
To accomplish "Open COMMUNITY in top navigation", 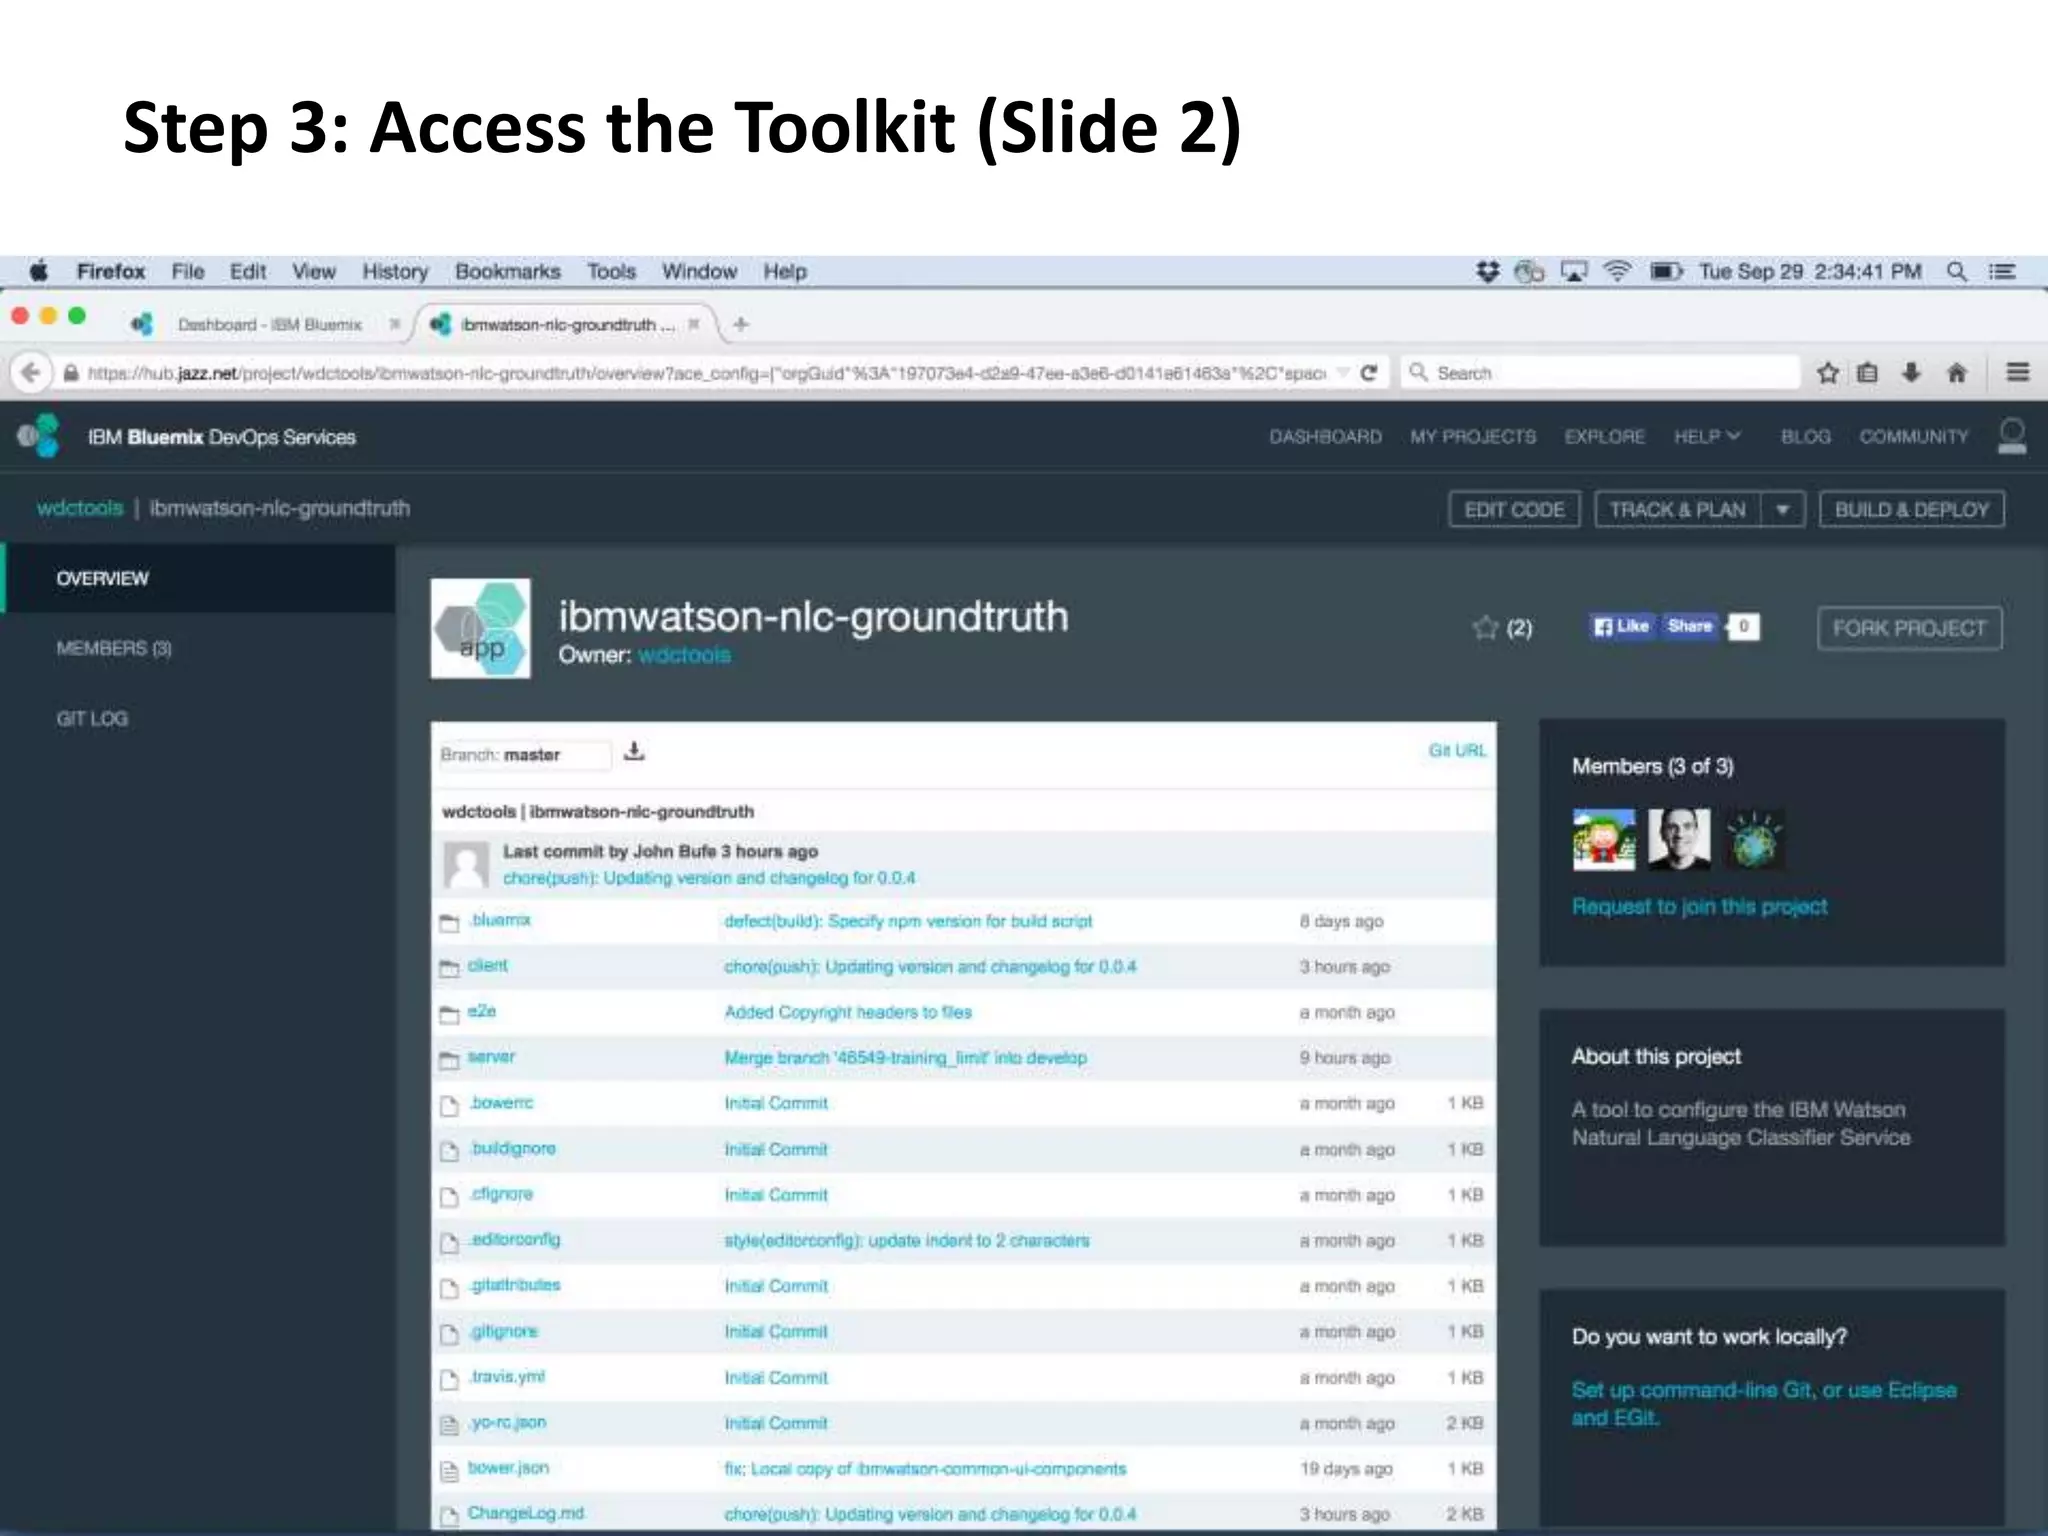I will 1913,437.
